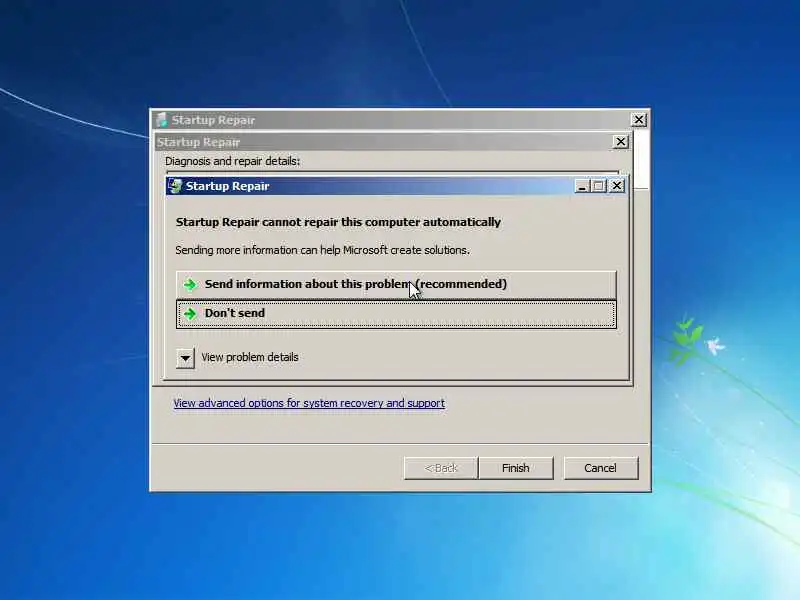This screenshot has height=600, width=800.
Task: Click 'Sending more information can help Microsoft' text
Action: point(322,250)
